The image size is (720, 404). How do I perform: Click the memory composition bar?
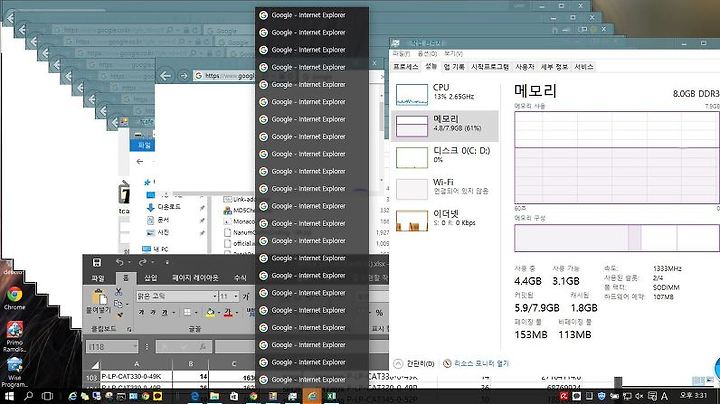tap(617, 238)
